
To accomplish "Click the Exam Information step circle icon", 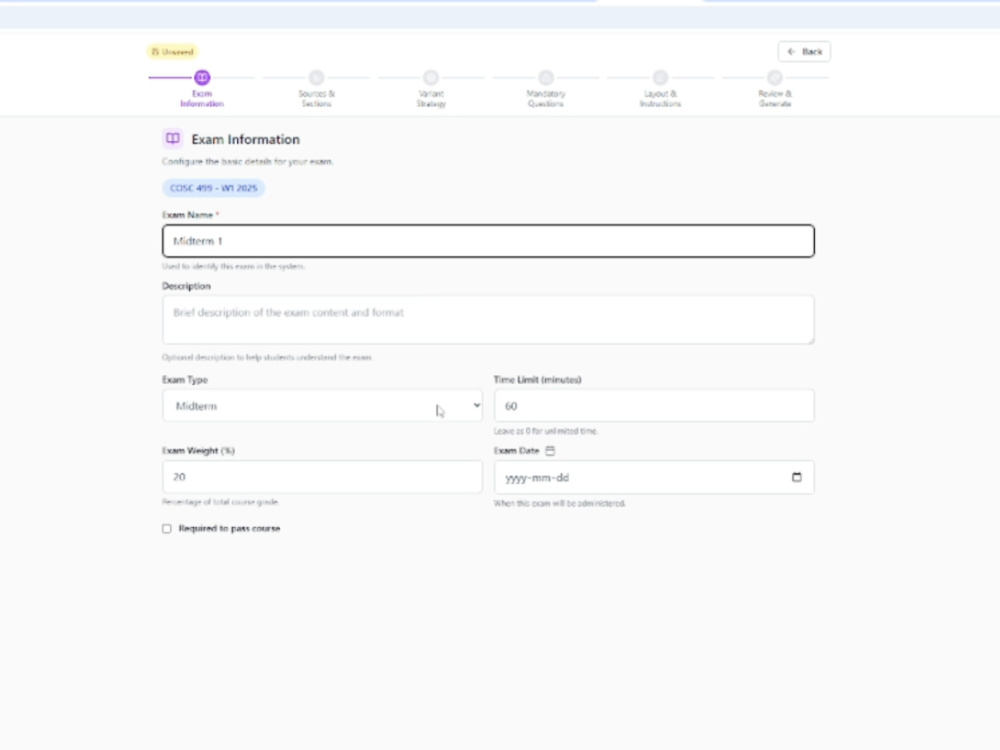I will click(x=202, y=78).
